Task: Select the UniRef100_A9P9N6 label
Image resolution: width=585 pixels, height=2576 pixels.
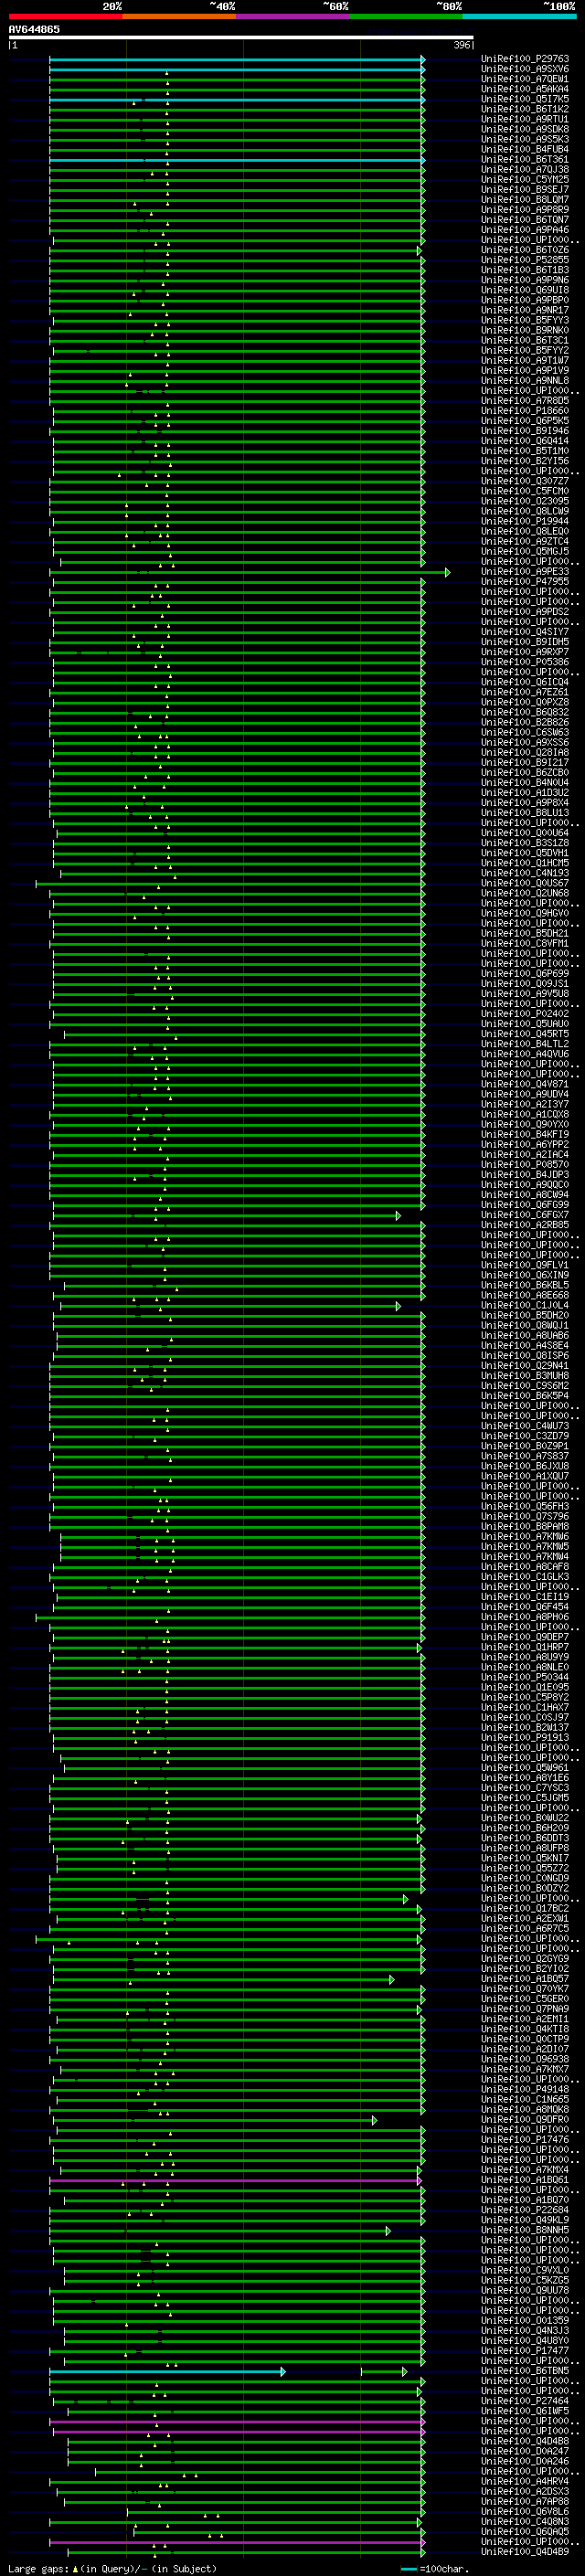Action: (525, 280)
